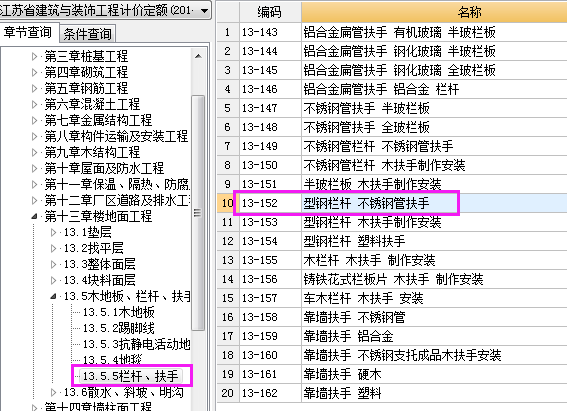Switch to the 条件查询 tab
Image resolution: width=567 pixels, height=411 pixels.
[87, 34]
